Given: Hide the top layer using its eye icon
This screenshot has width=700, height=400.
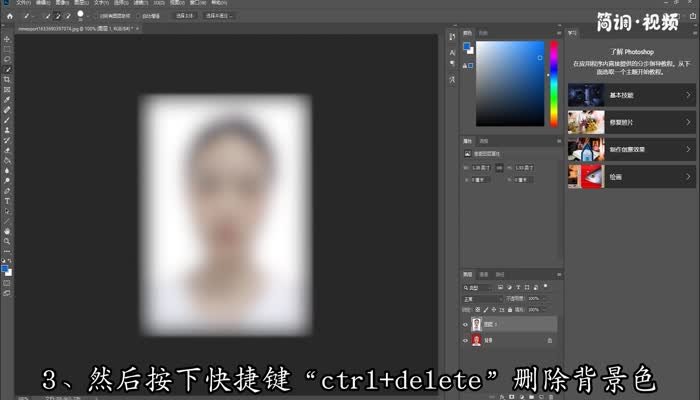Looking at the screenshot, I should 466,324.
